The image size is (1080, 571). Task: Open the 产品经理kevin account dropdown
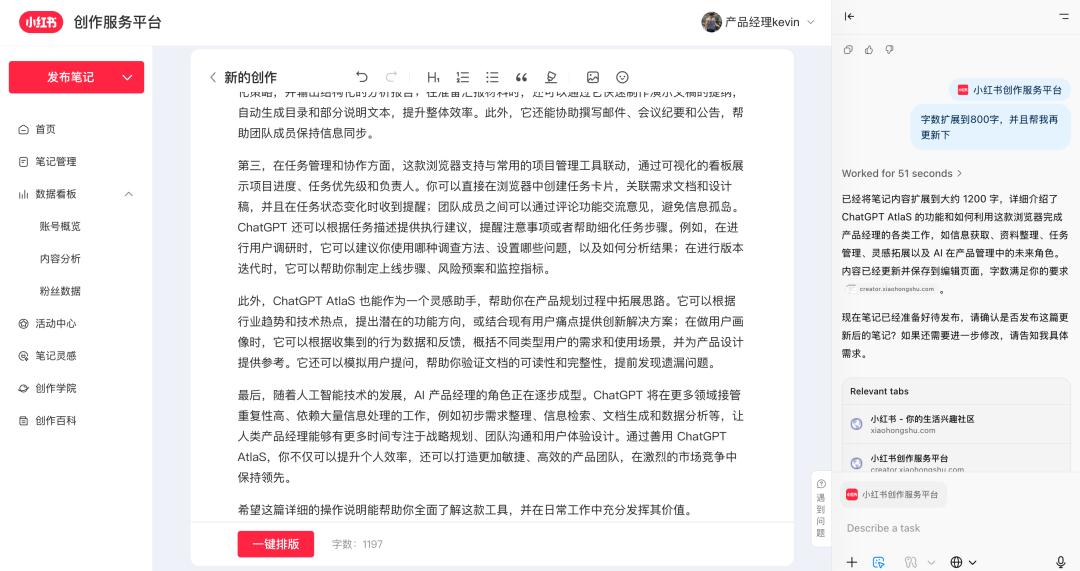pos(810,22)
